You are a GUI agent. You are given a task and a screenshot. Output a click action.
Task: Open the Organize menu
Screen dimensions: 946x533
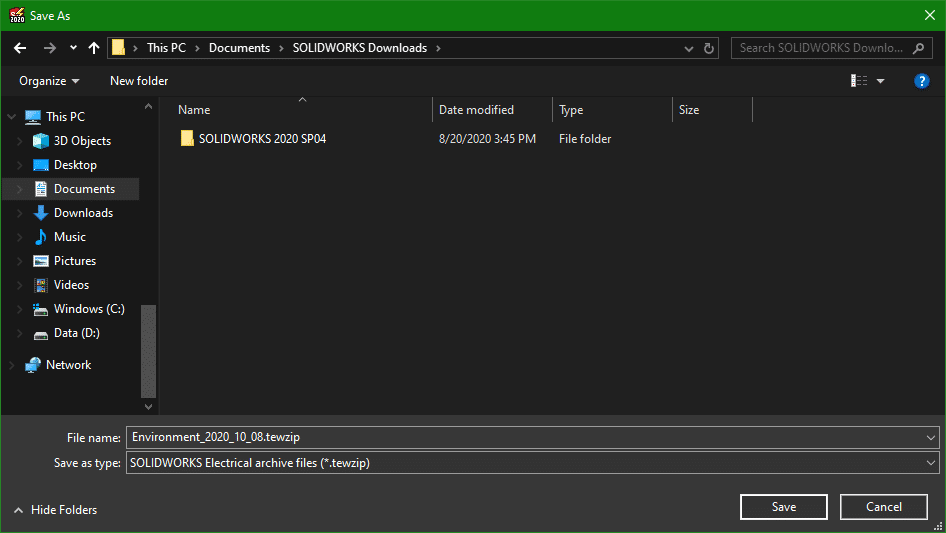pos(49,81)
